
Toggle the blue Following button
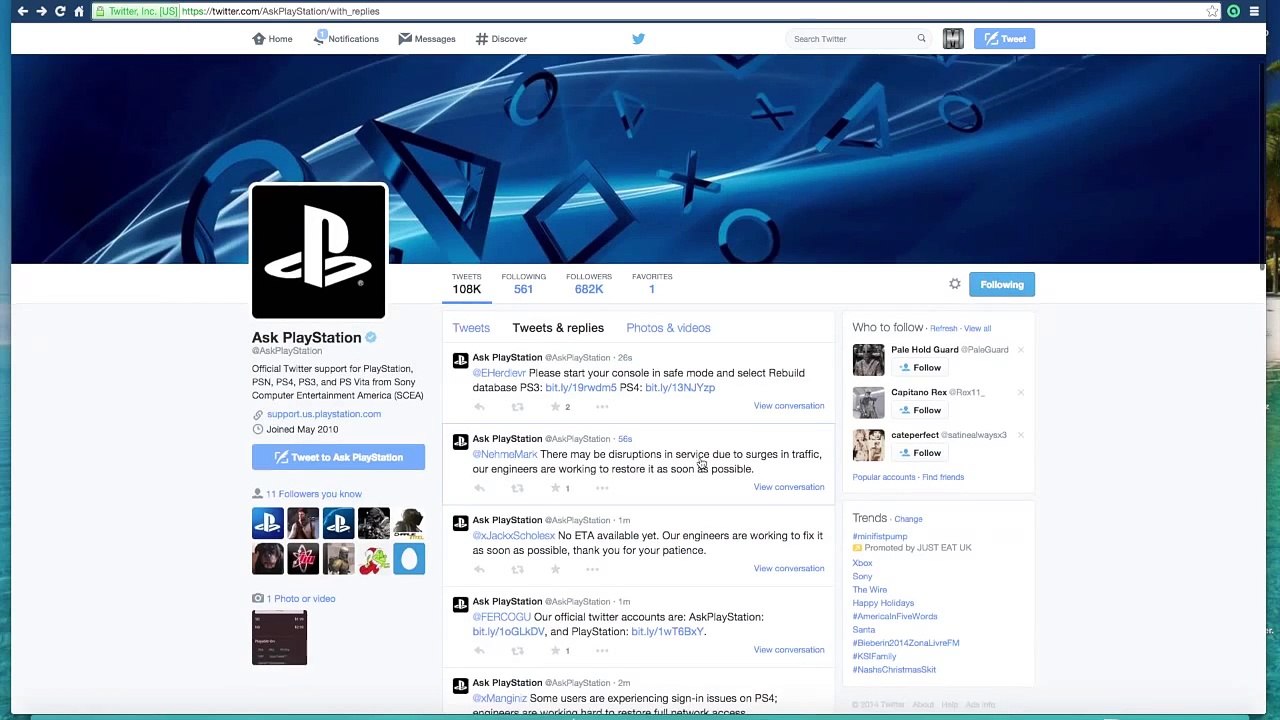click(1002, 285)
